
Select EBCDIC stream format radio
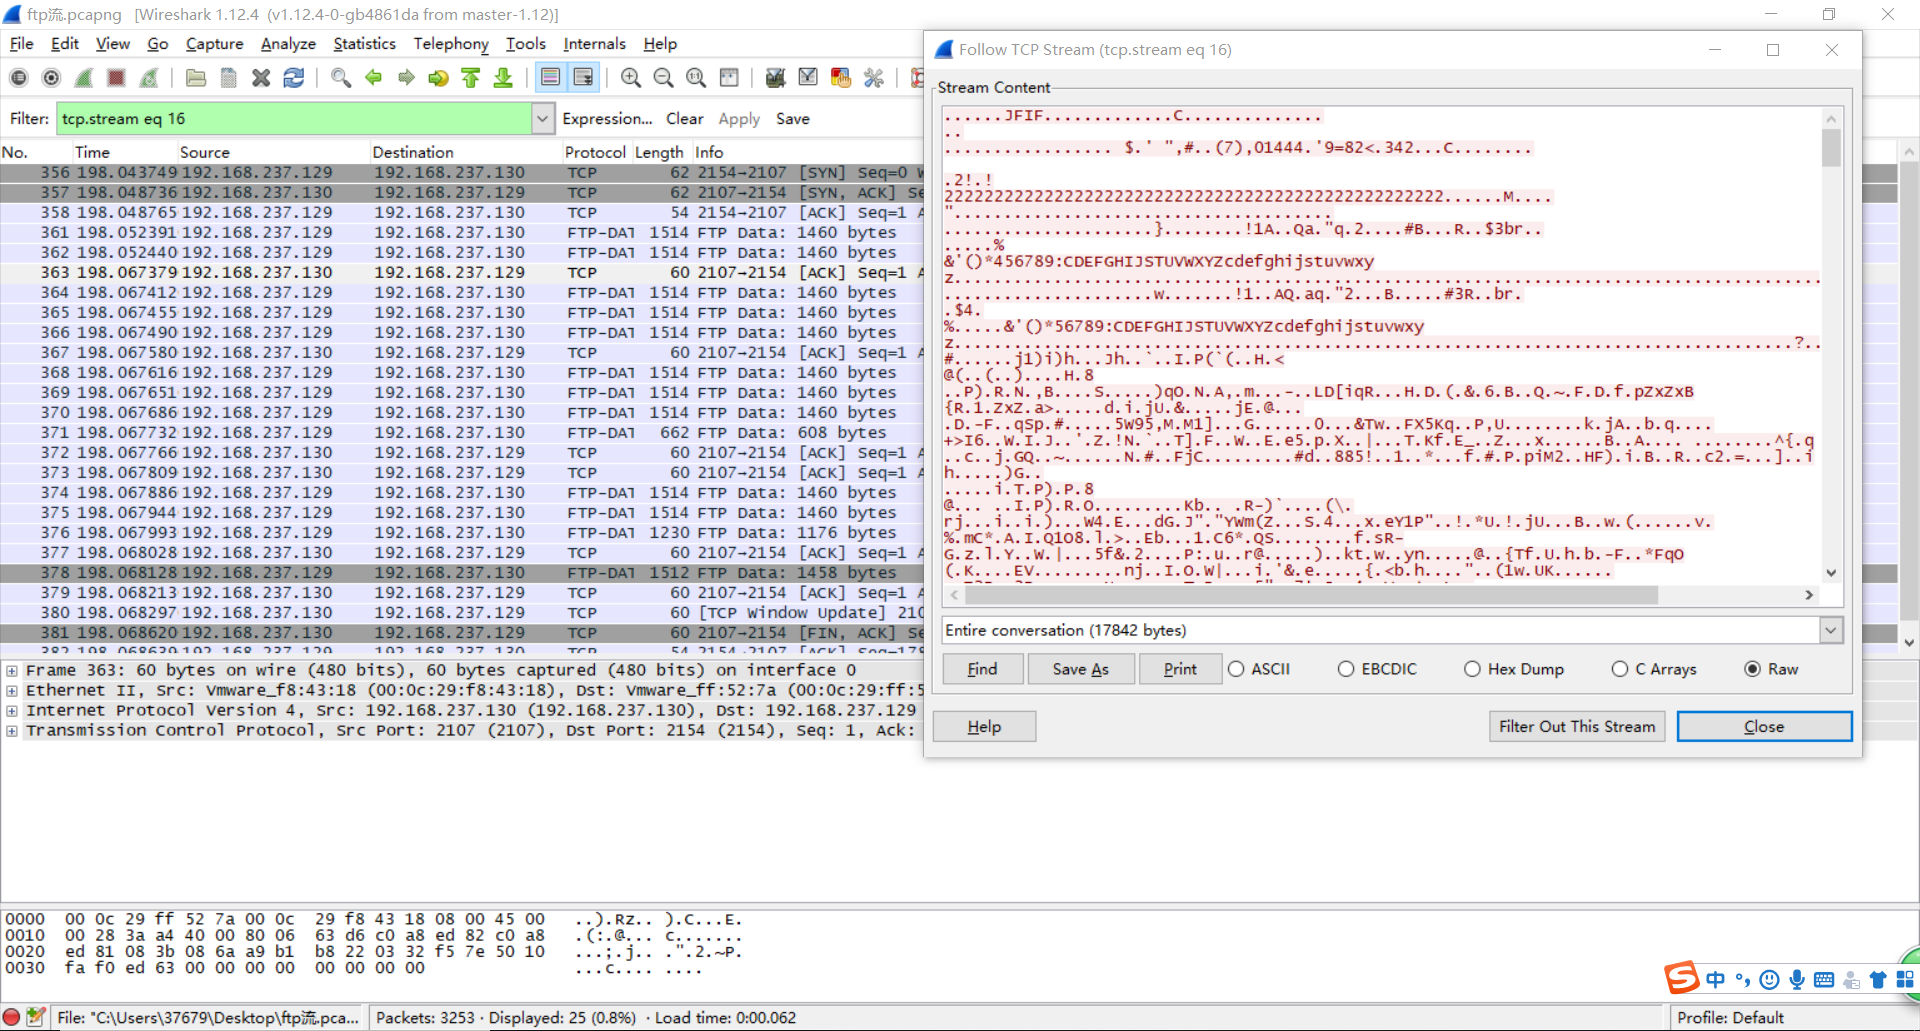pos(1346,669)
